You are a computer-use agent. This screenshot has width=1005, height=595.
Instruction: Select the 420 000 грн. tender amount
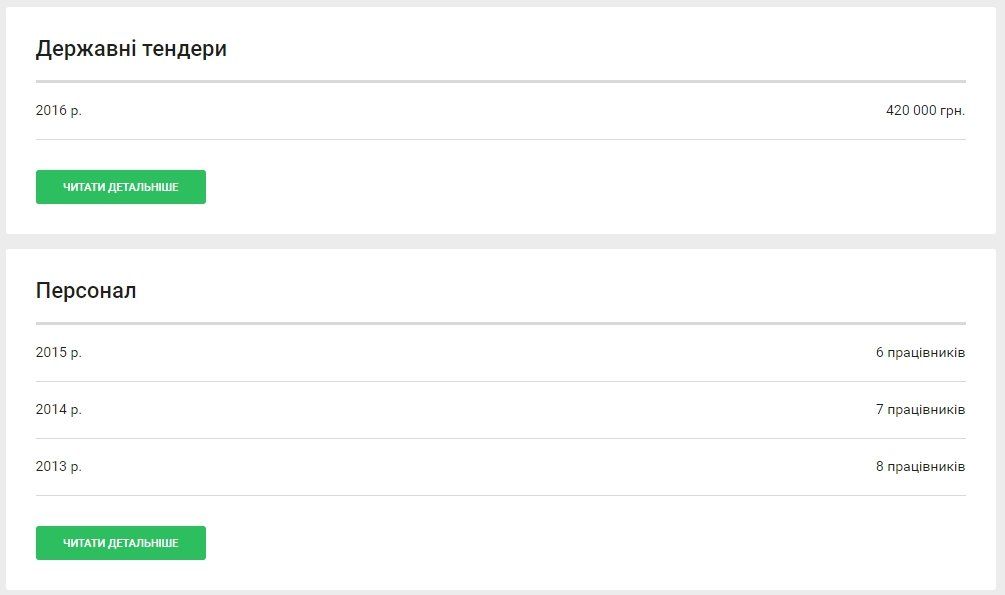[925, 110]
